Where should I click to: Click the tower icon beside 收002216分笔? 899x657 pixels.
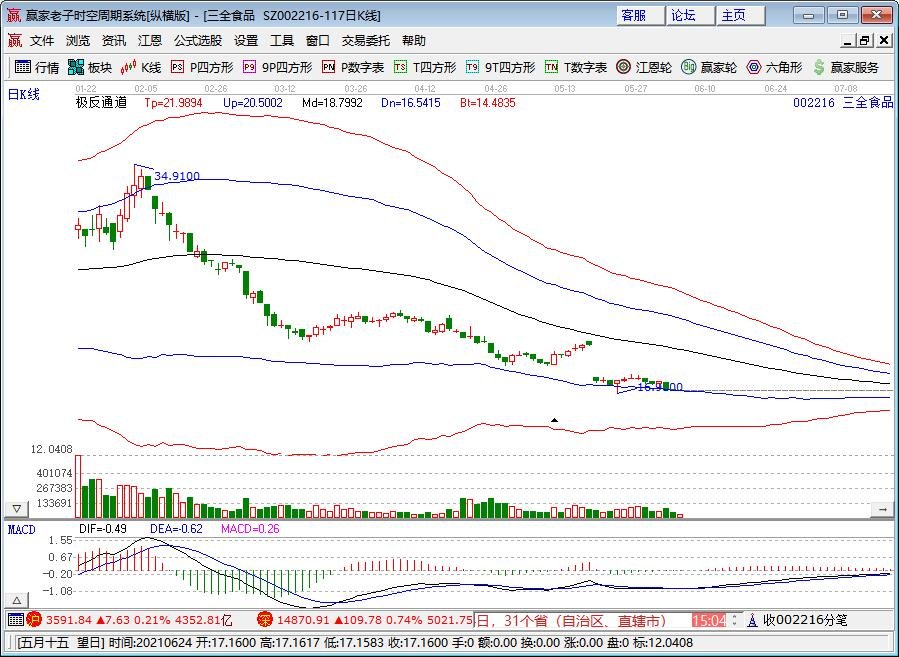tap(752, 620)
